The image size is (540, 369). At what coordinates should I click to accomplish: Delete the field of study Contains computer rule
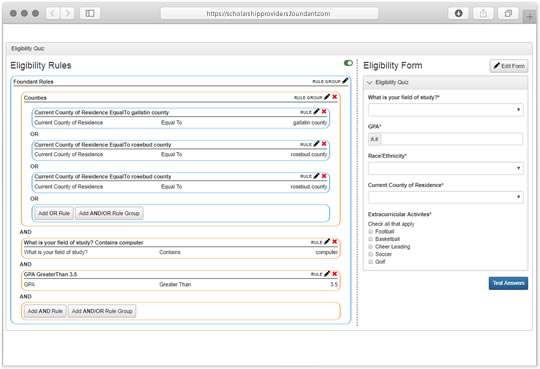click(334, 242)
